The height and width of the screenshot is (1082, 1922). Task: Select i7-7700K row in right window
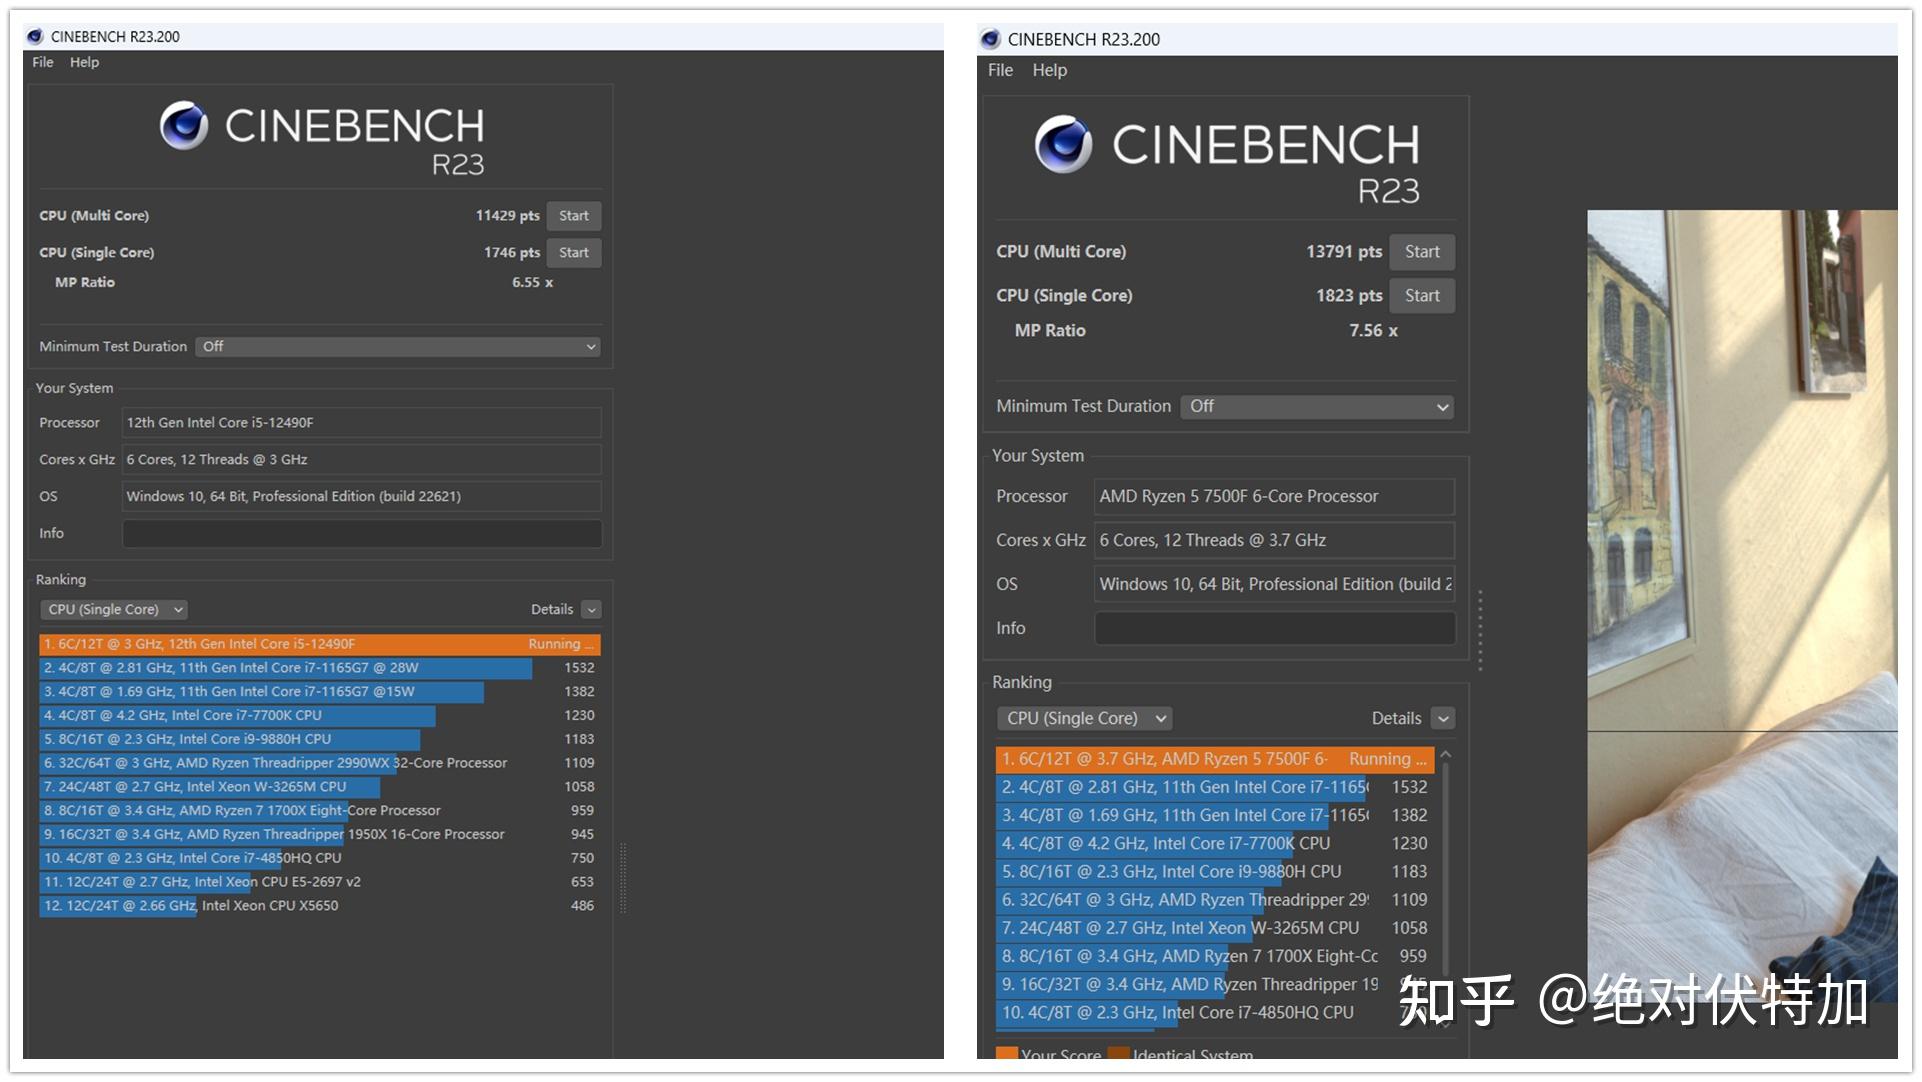[x=1215, y=844]
